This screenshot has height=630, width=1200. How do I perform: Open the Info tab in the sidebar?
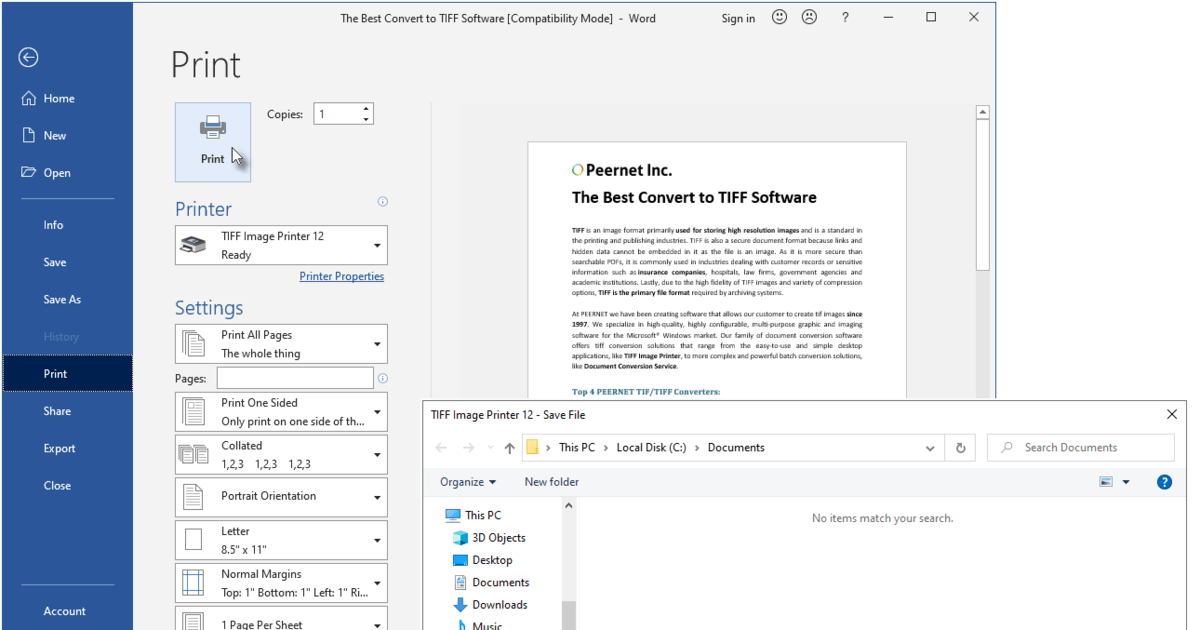coord(53,224)
